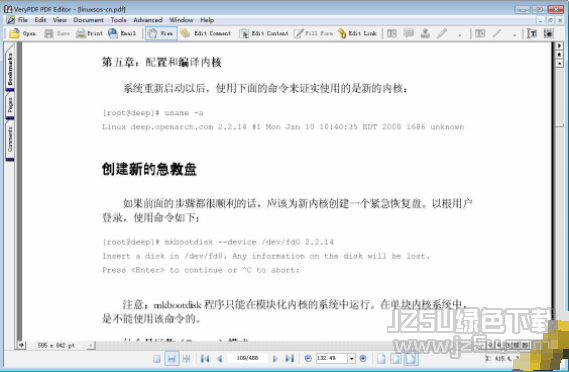The width and height of the screenshot is (569, 372).
Task: Go to the next page
Action: [275, 359]
